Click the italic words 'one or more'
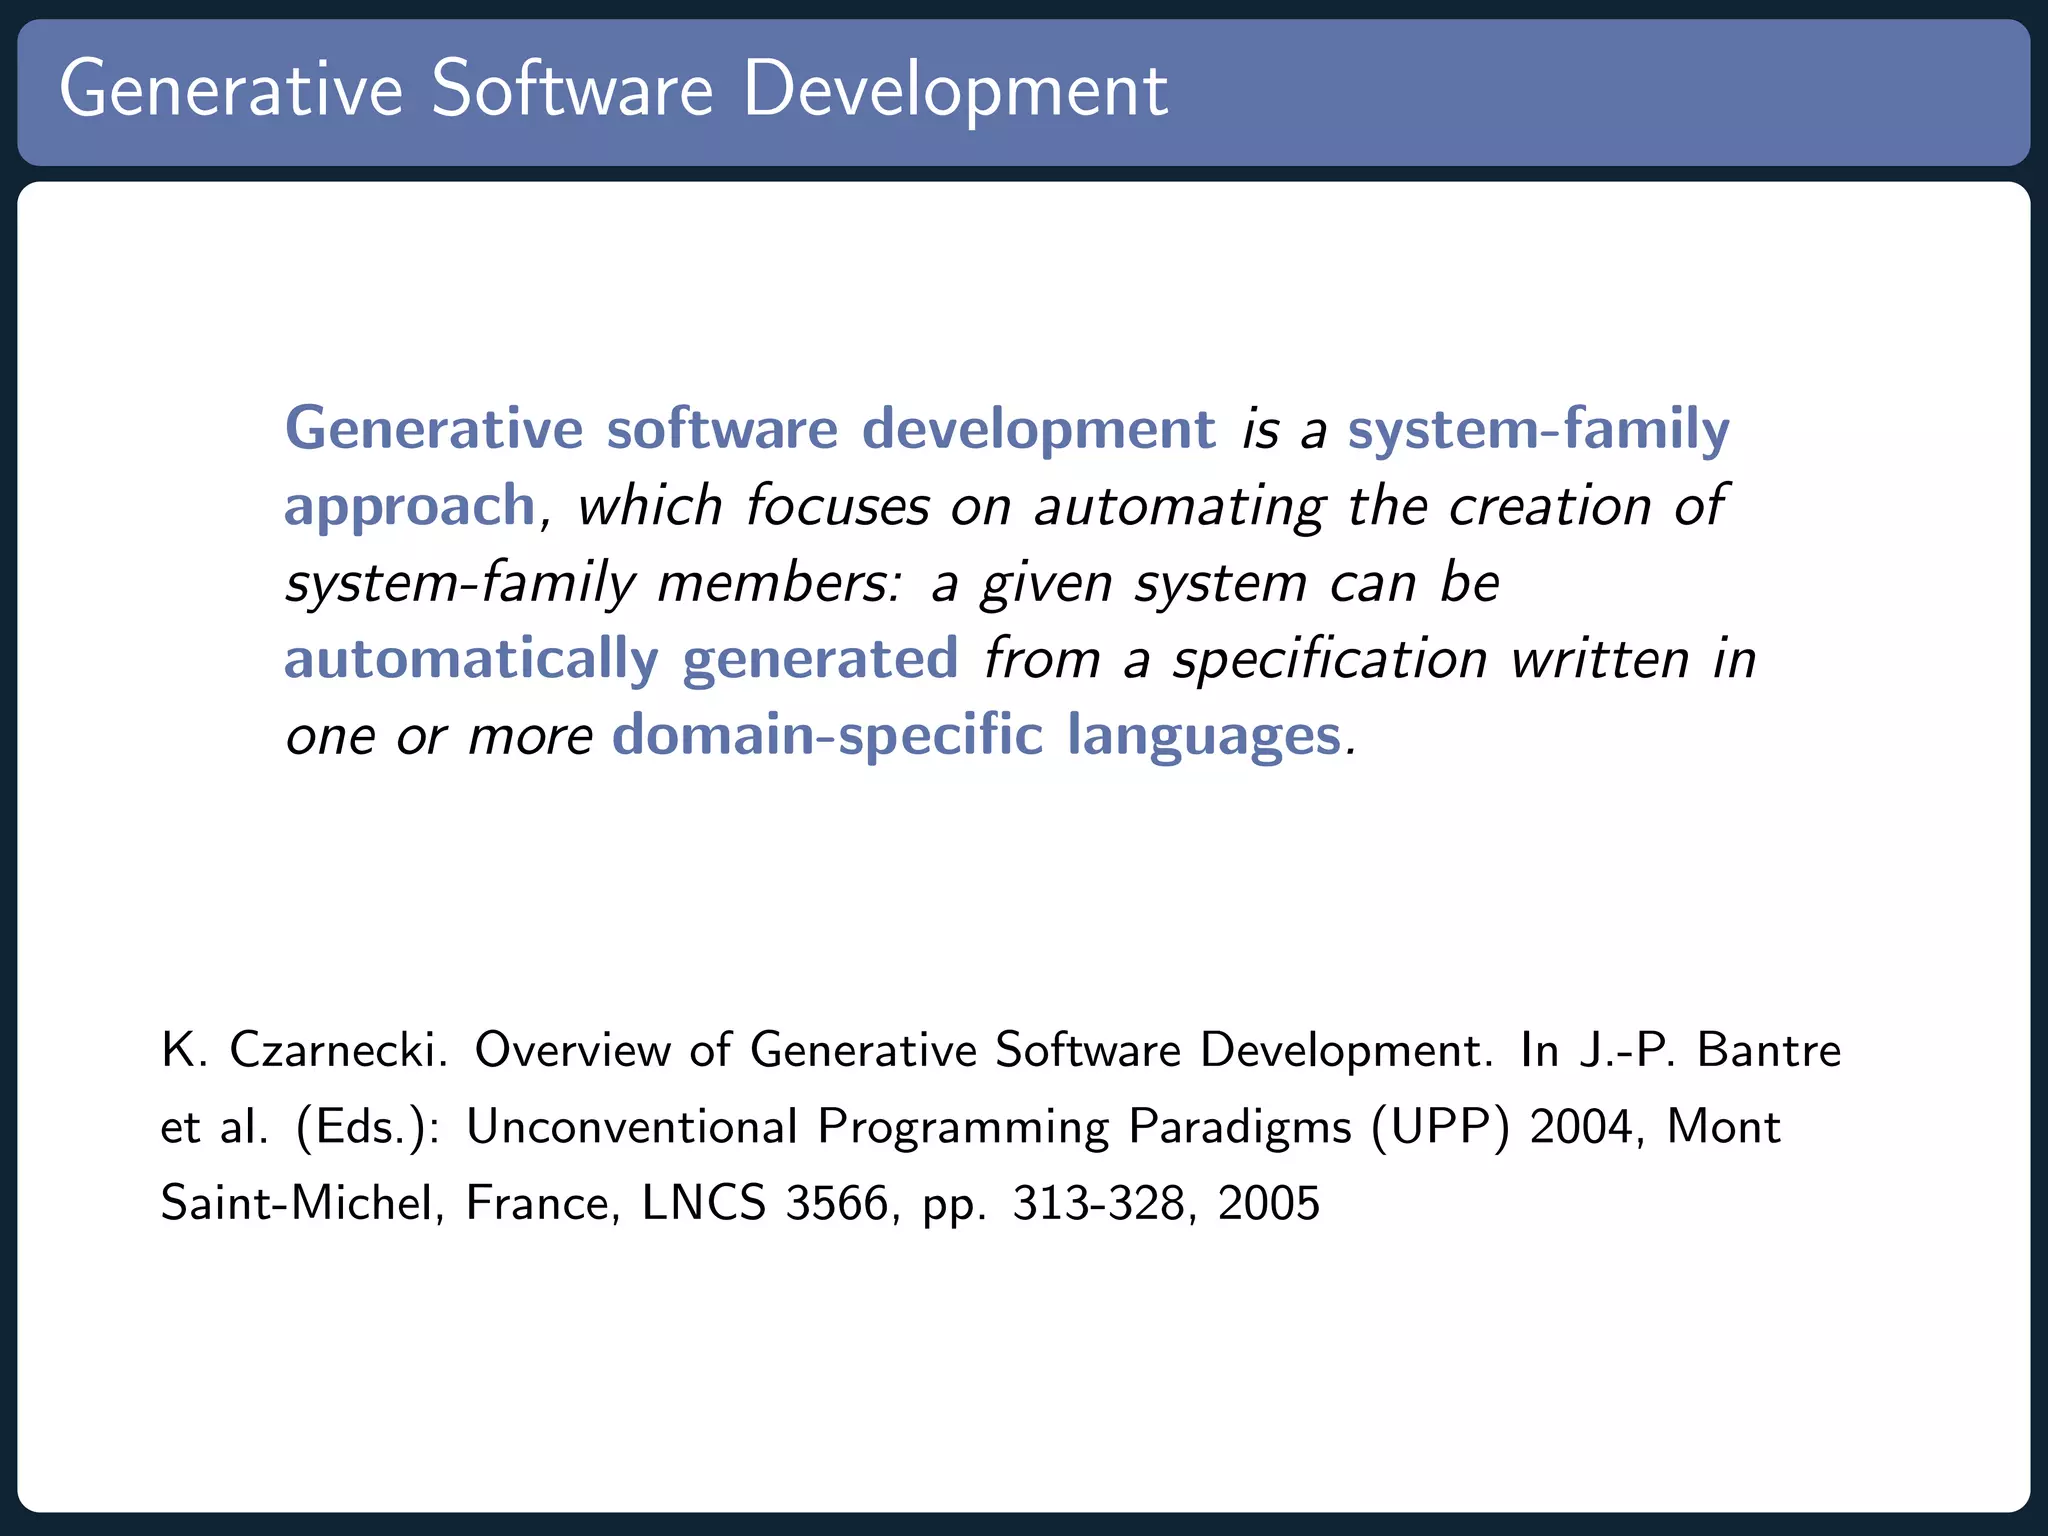2048x1536 pixels. [x=438, y=738]
